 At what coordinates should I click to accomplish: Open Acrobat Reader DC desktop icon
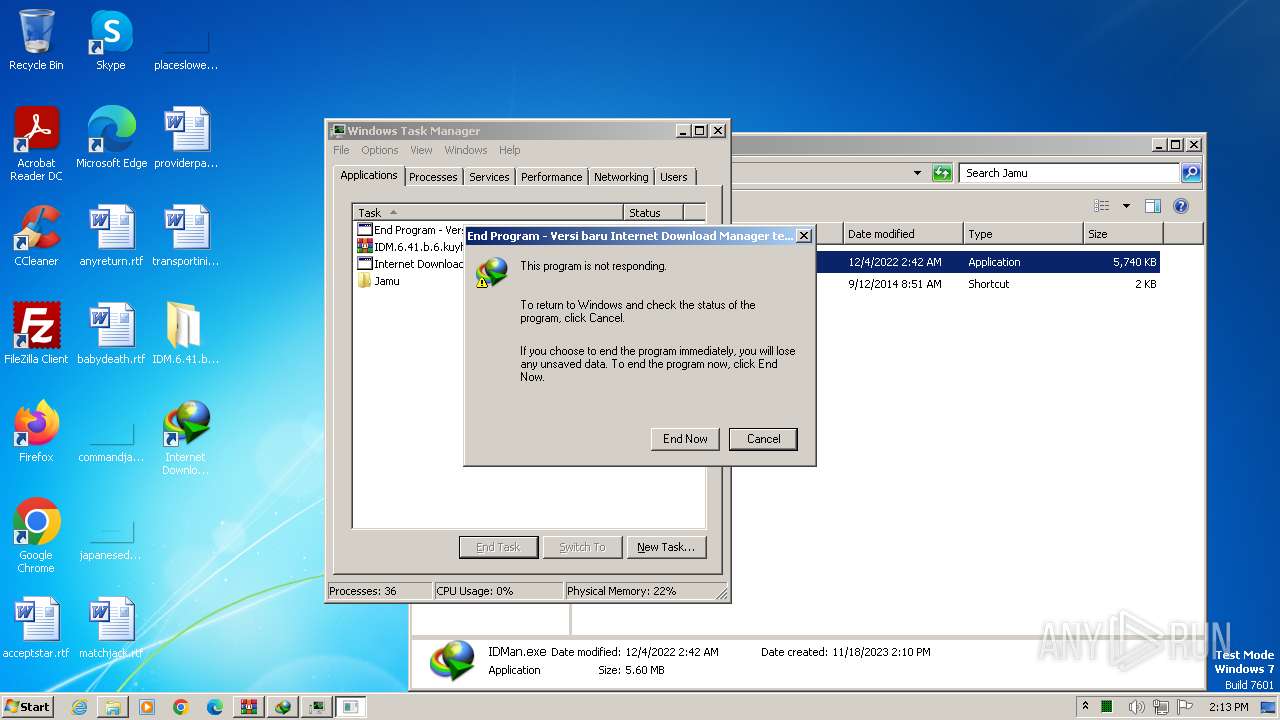36,144
